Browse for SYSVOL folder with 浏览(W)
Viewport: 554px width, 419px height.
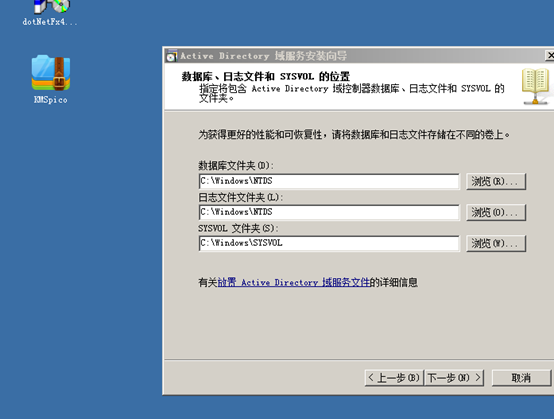pos(496,244)
